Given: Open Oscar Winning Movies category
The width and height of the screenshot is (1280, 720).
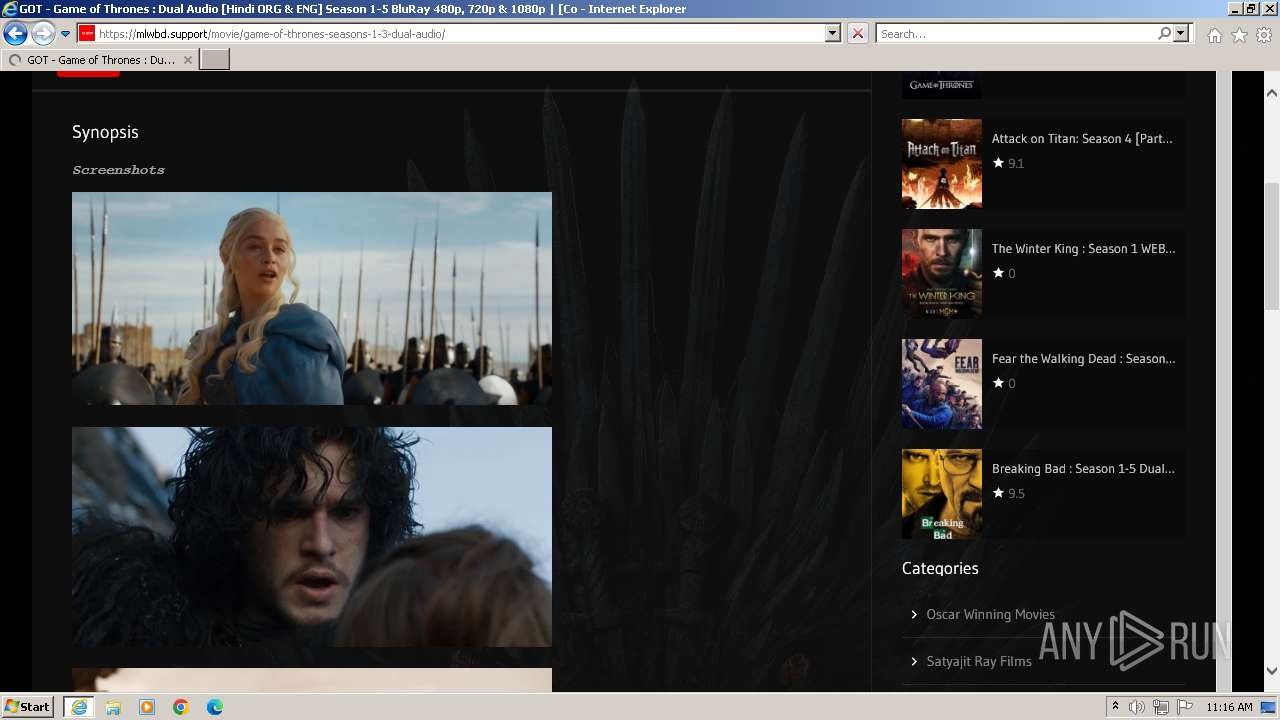Looking at the screenshot, I should click(990, 615).
